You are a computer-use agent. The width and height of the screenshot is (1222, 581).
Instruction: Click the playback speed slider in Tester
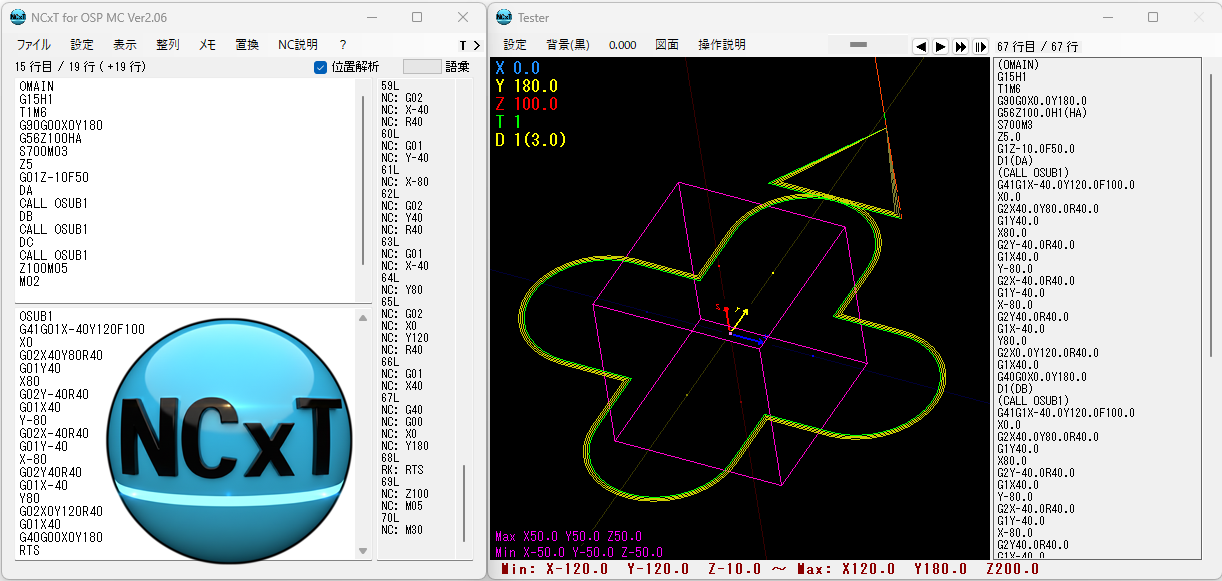click(860, 45)
